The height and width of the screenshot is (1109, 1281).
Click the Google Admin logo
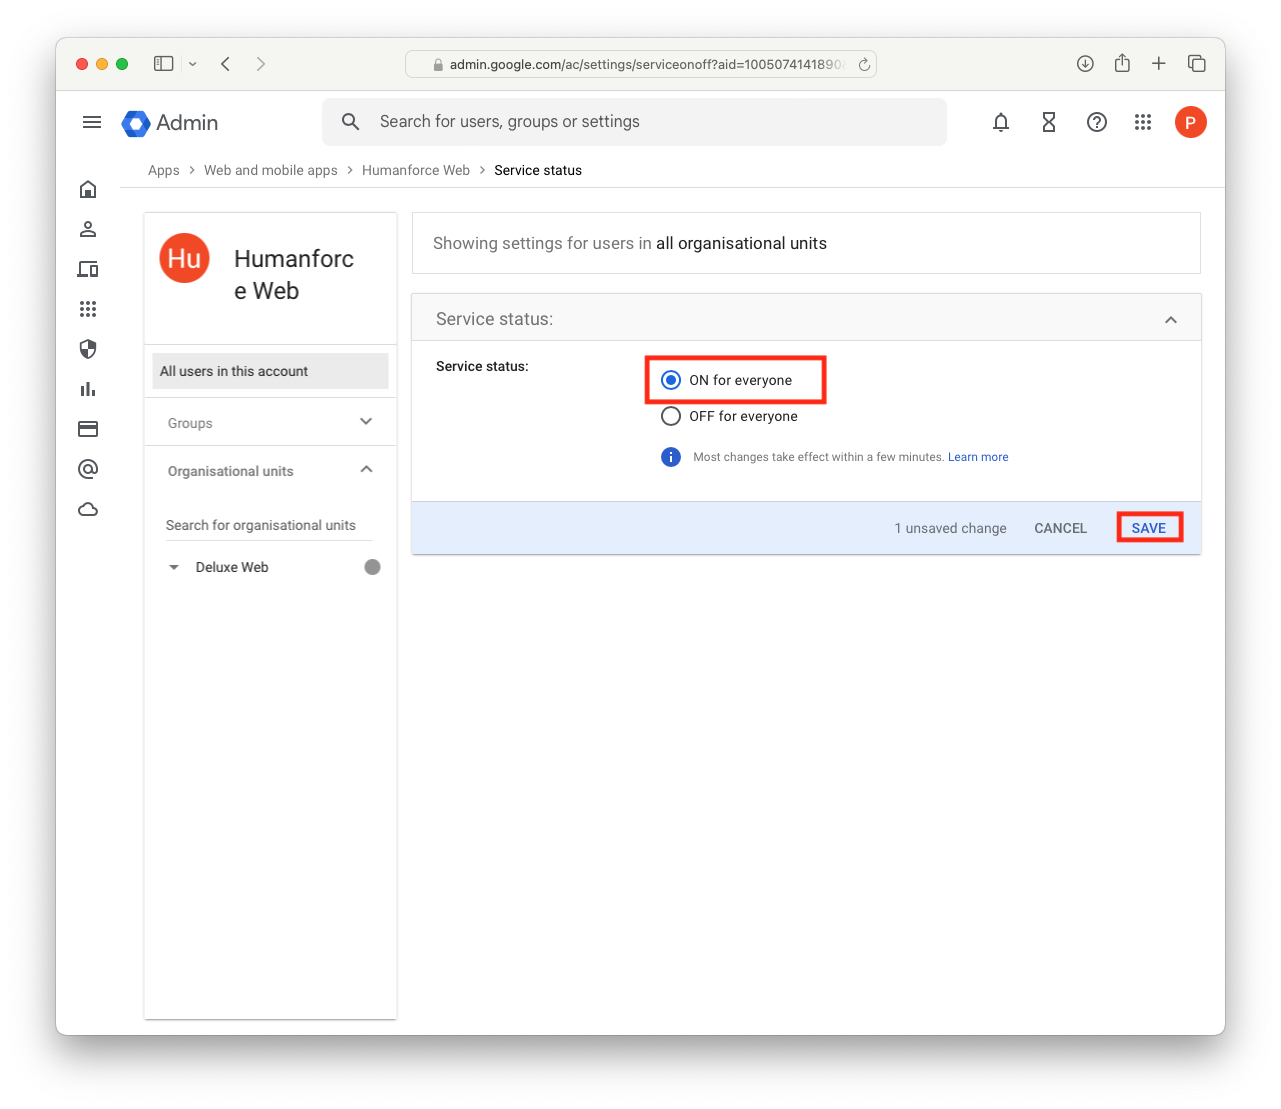pyautogui.click(x=170, y=123)
